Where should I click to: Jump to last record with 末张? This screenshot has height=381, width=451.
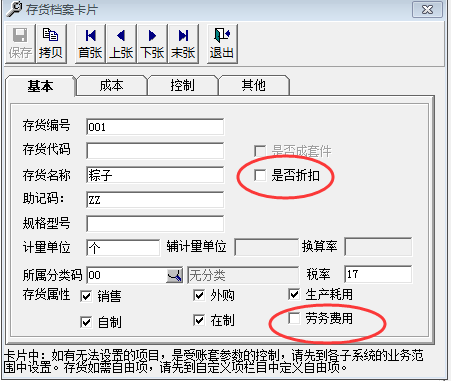coord(183,44)
